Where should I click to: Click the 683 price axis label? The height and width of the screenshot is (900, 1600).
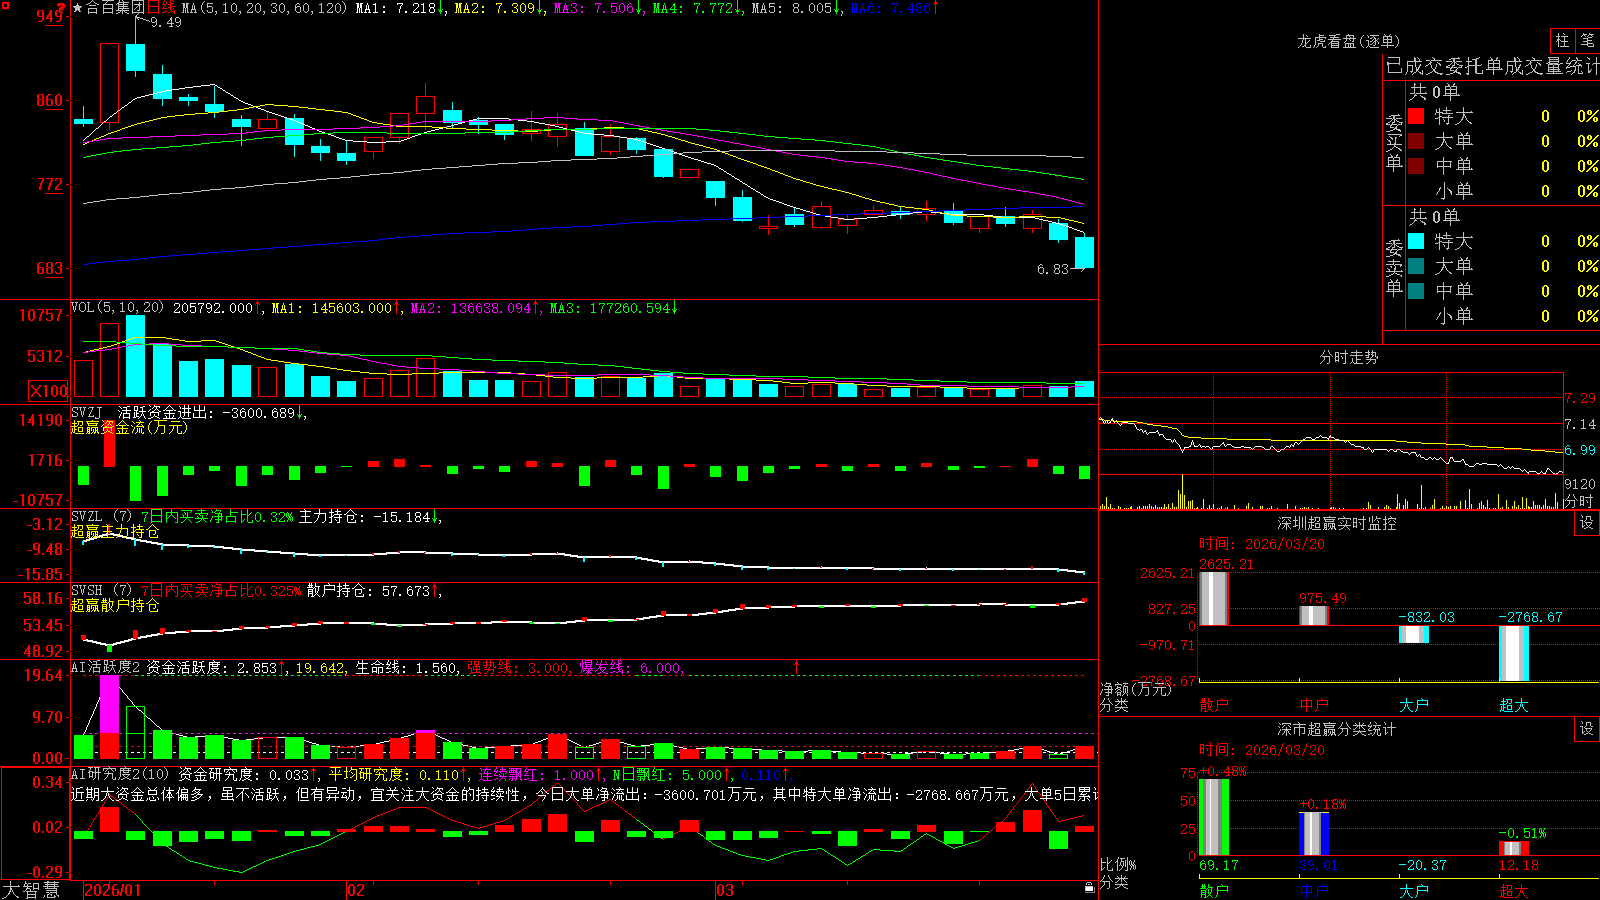pyautogui.click(x=49, y=268)
